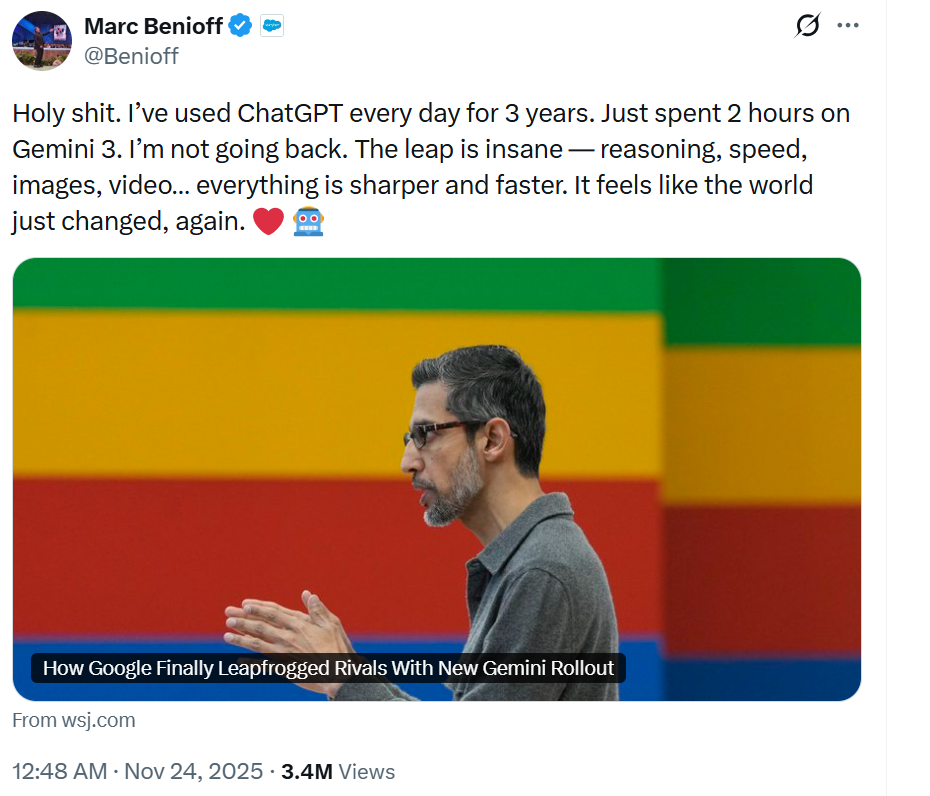Click the red stripe in the photo
This screenshot has width=930, height=796.
[x=150, y=550]
